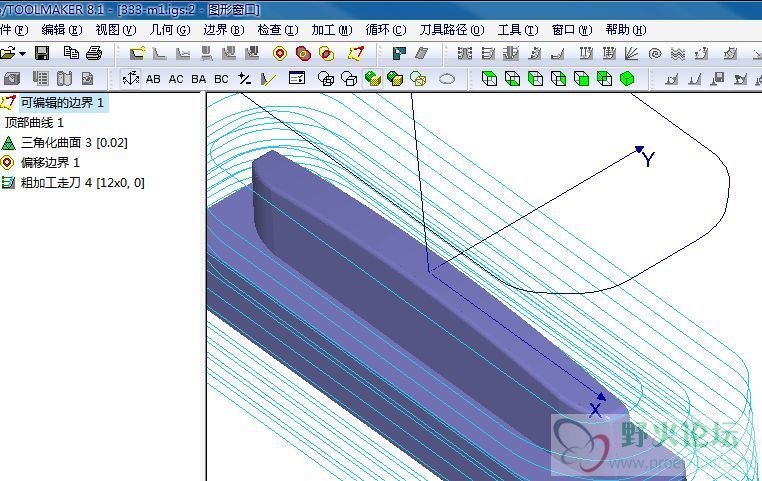The image size is (762, 481).
Task: Toggle the shaded green-yellow solids display
Action: [x=373, y=78]
